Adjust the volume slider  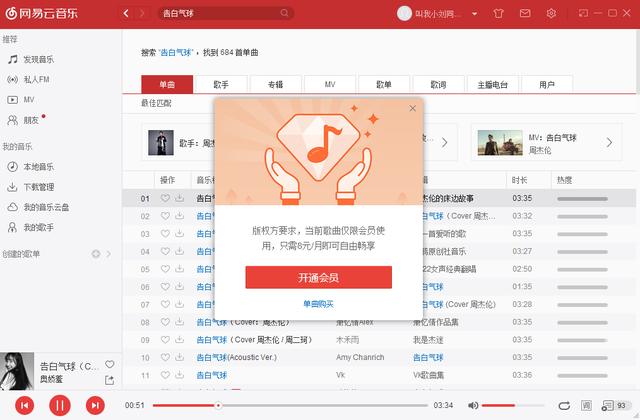pyautogui.click(x=513, y=405)
